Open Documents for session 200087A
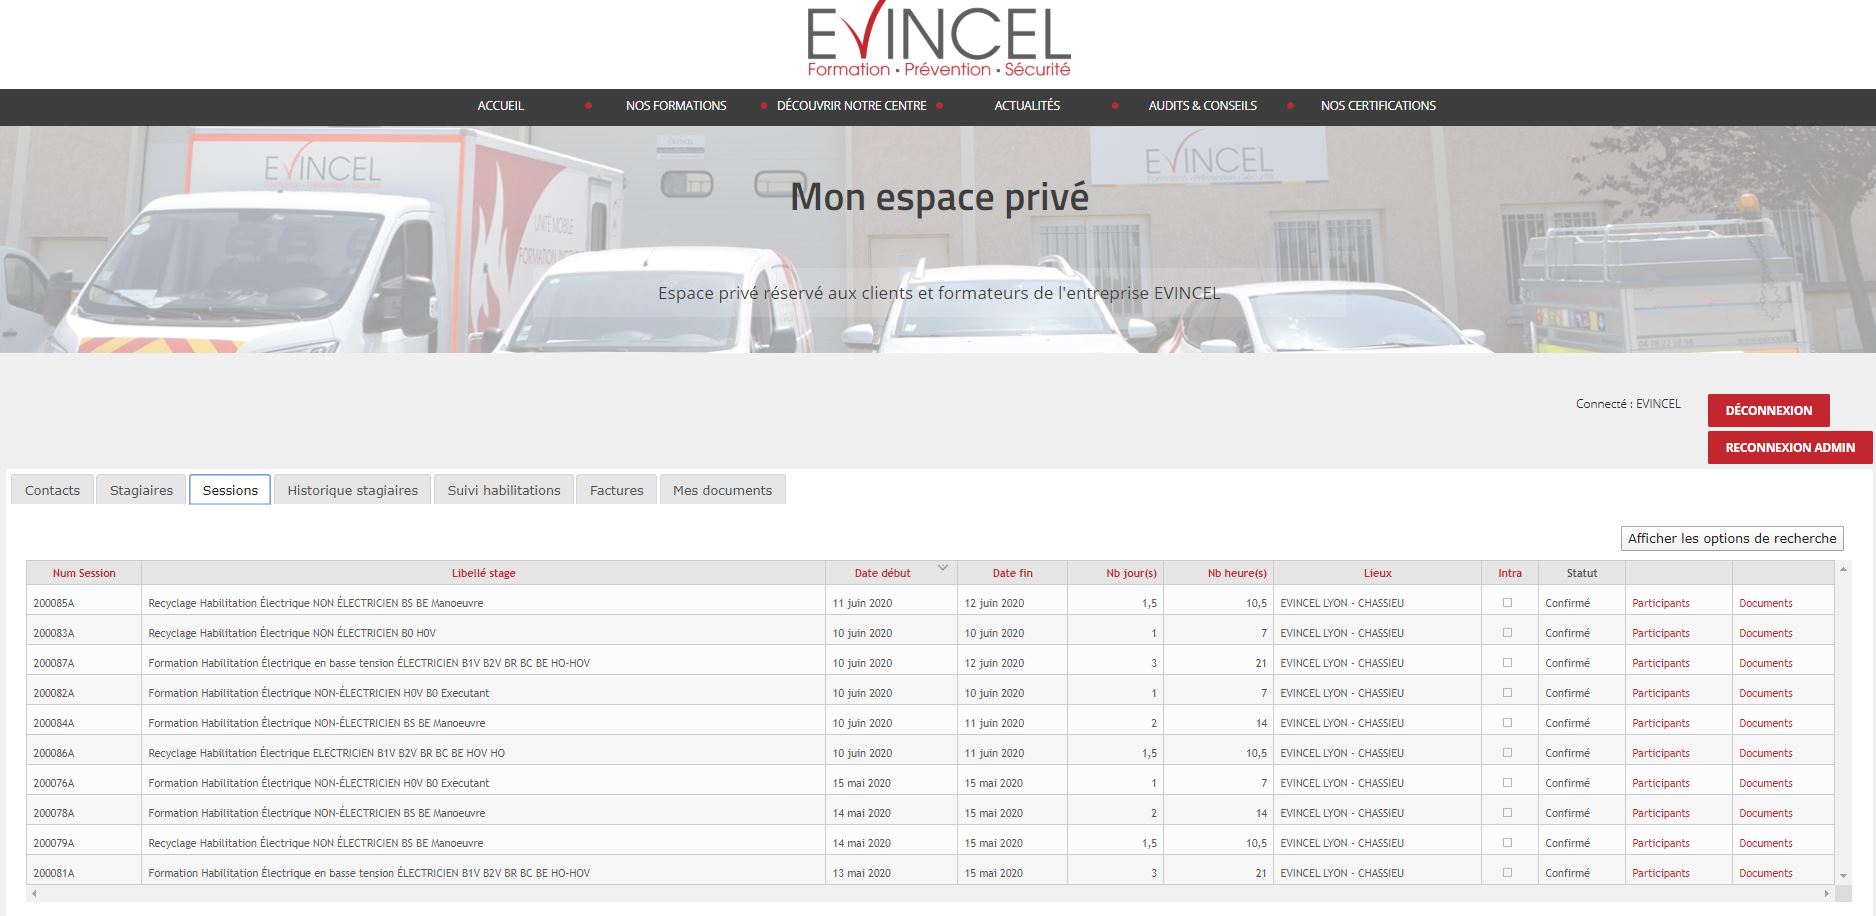The width and height of the screenshot is (1876, 916). pos(1766,663)
